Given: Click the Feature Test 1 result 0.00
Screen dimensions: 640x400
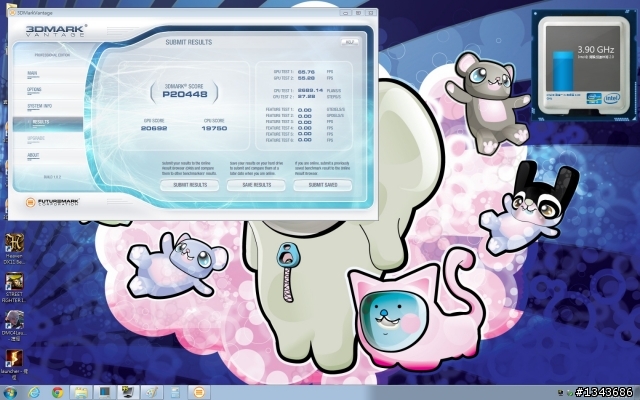Looking at the screenshot, I should (304, 110).
